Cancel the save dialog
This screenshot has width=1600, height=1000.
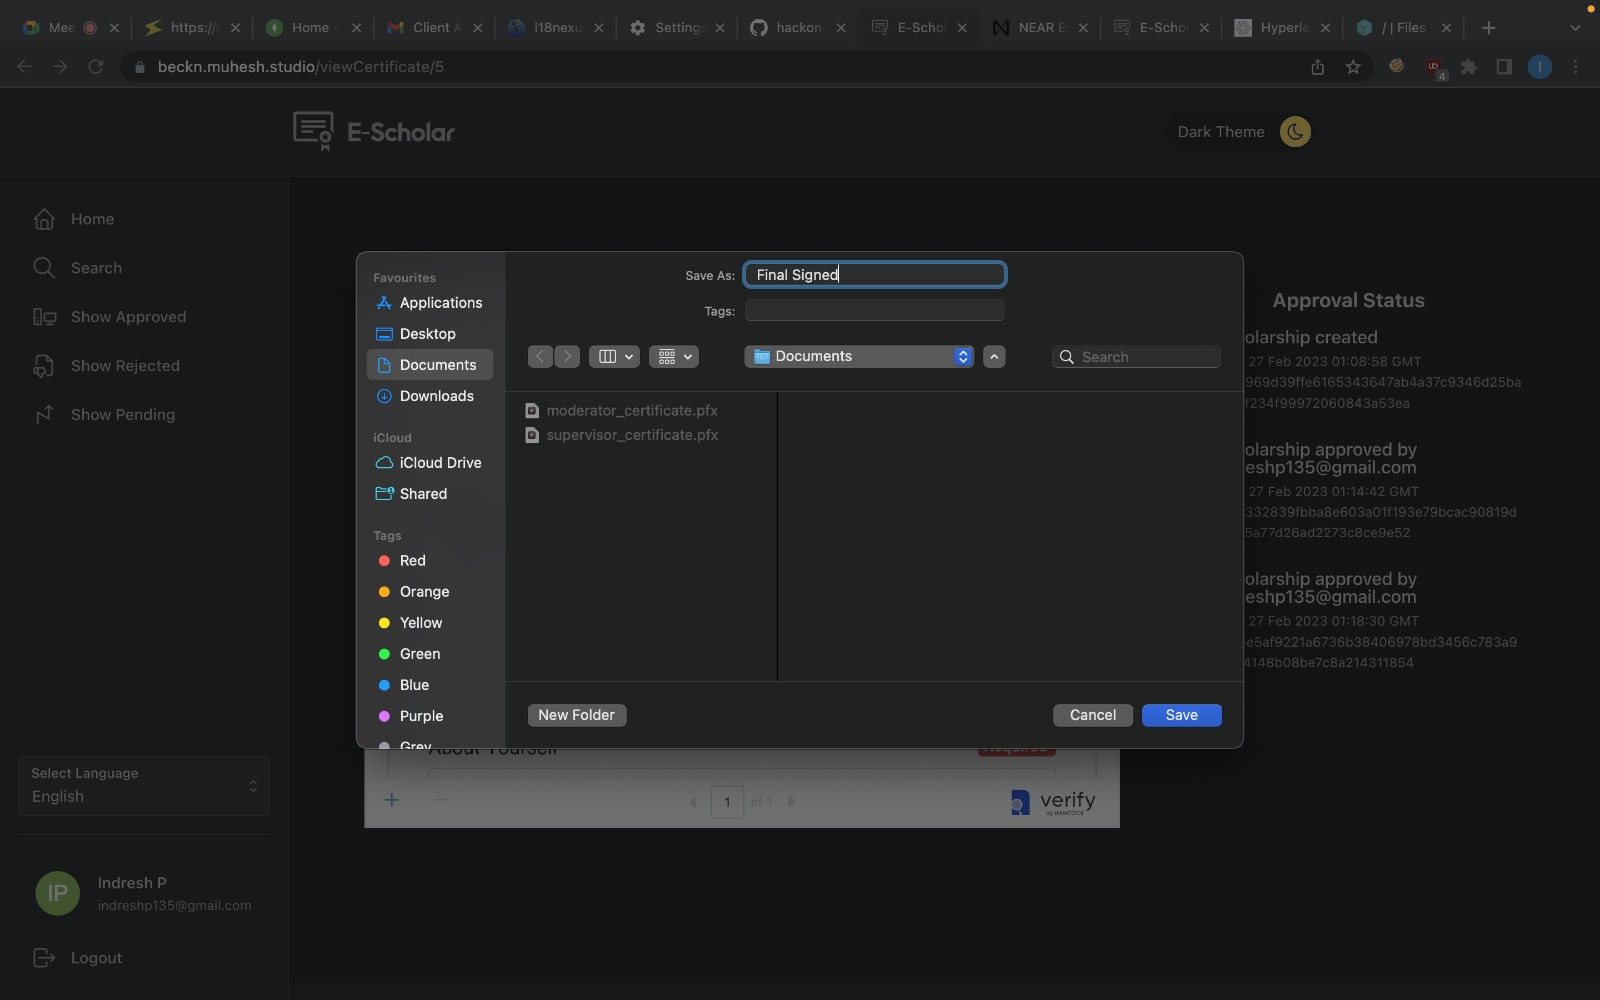tap(1092, 715)
